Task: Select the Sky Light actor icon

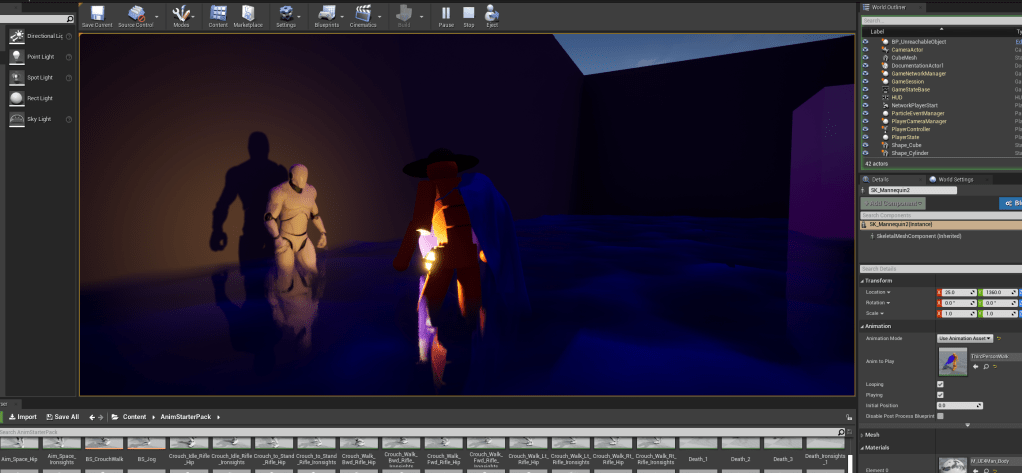Action: tap(17, 119)
